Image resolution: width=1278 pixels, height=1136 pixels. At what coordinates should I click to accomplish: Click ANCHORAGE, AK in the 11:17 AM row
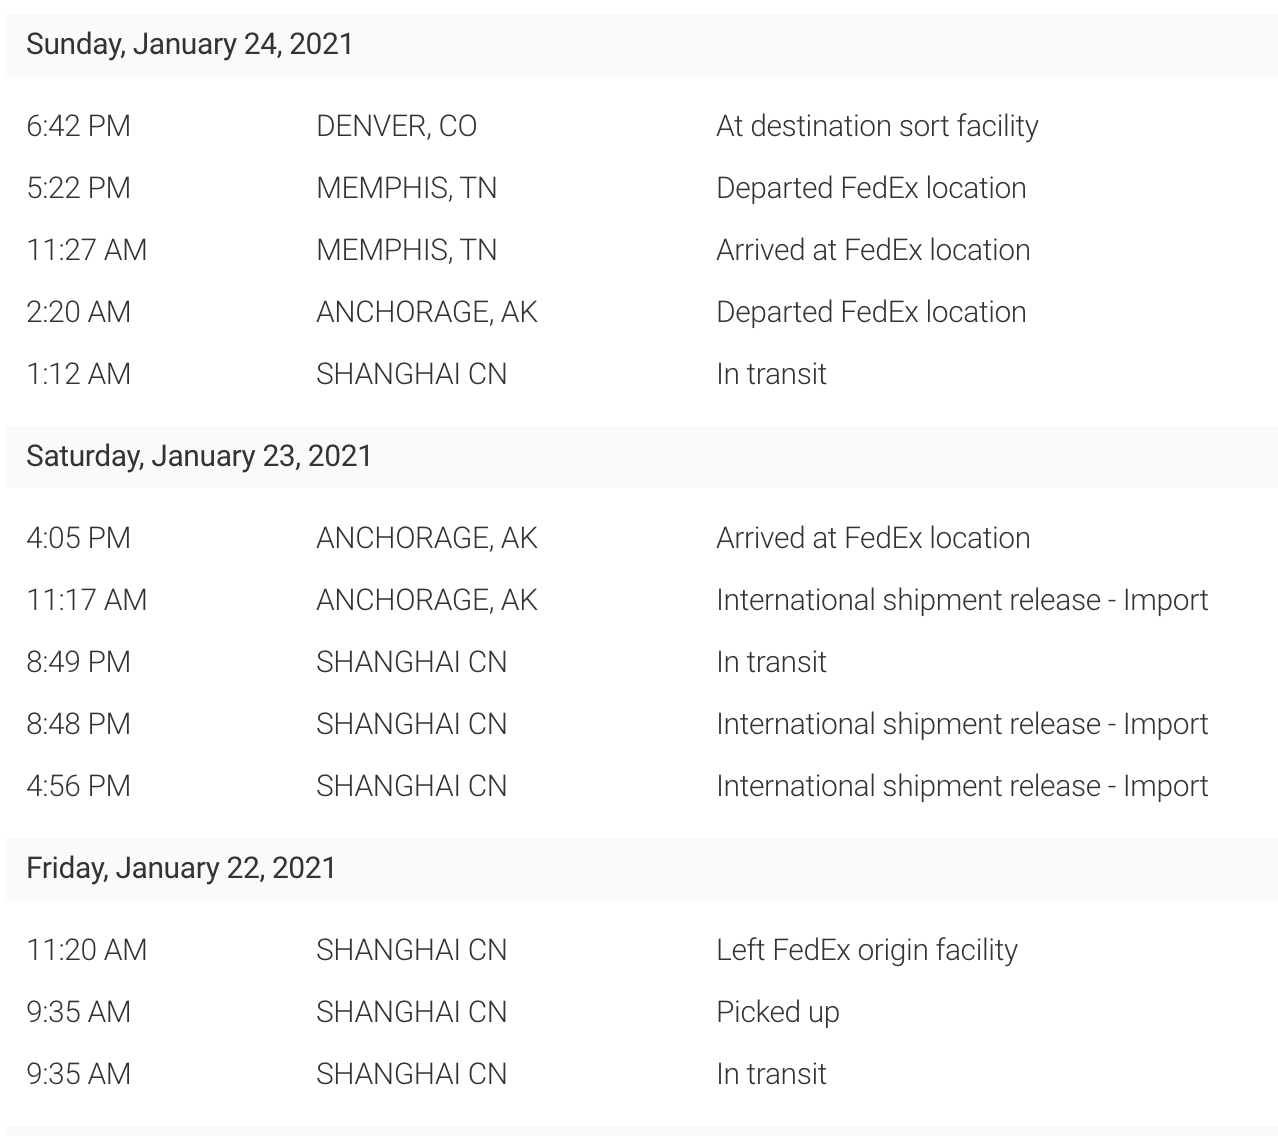[x=427, y=600]
